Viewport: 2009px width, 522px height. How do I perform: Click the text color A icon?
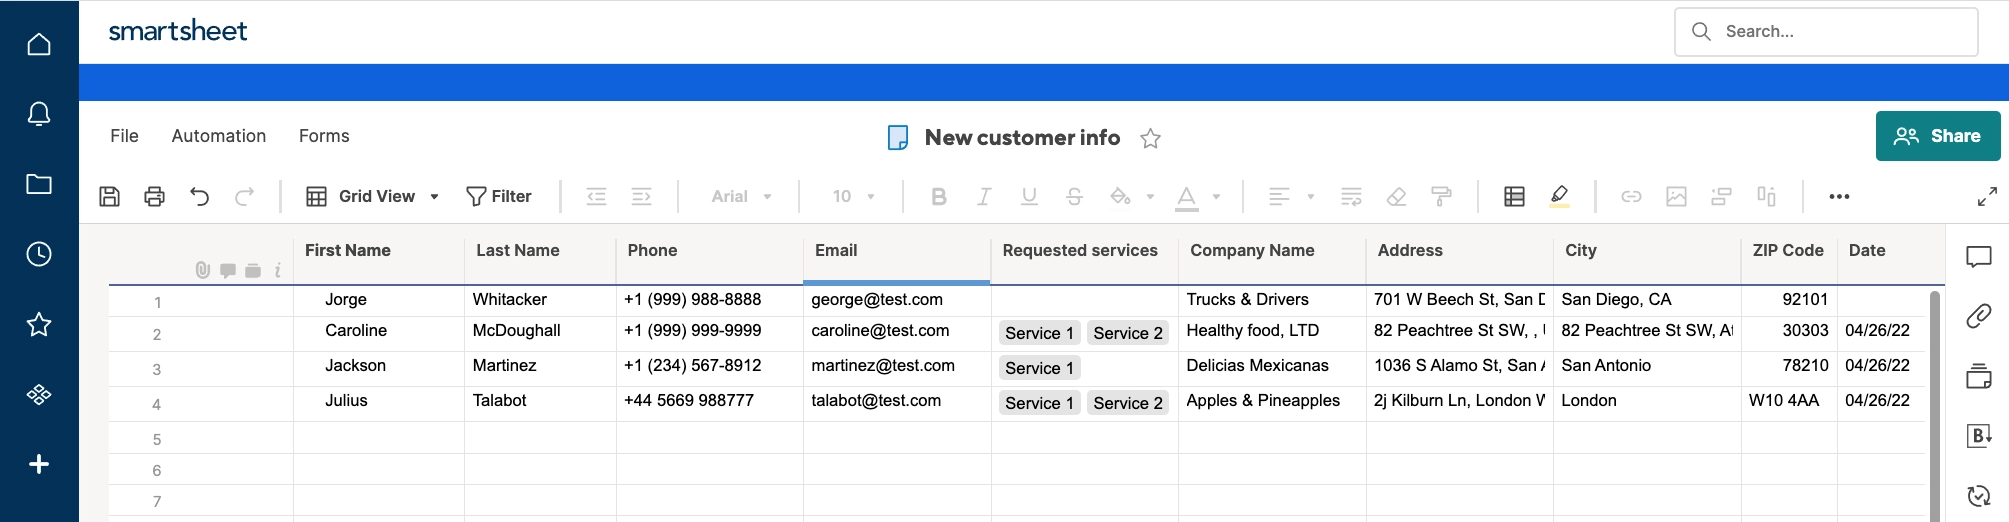[1187, 198]
